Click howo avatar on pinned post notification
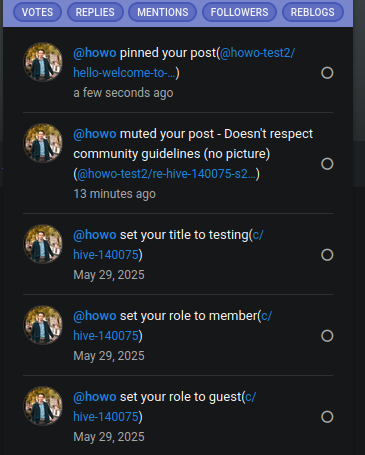The width and height of the screenshot is (365, 455). pos(43,62)
